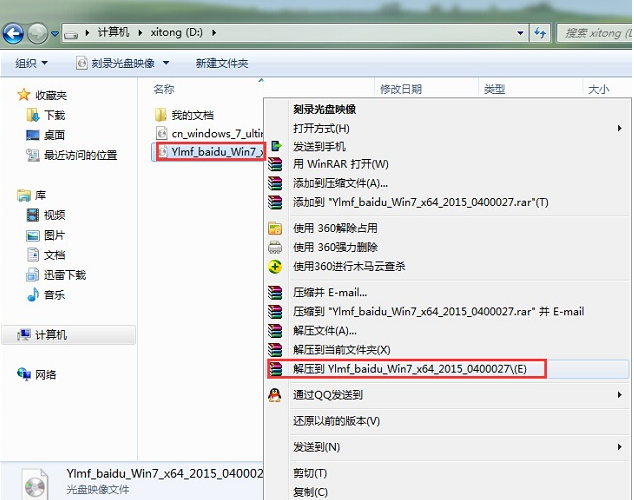The height and width of the screenshot is (500, 634).
Task: Open the 音乐 library in sidebar
Action: 54,295
